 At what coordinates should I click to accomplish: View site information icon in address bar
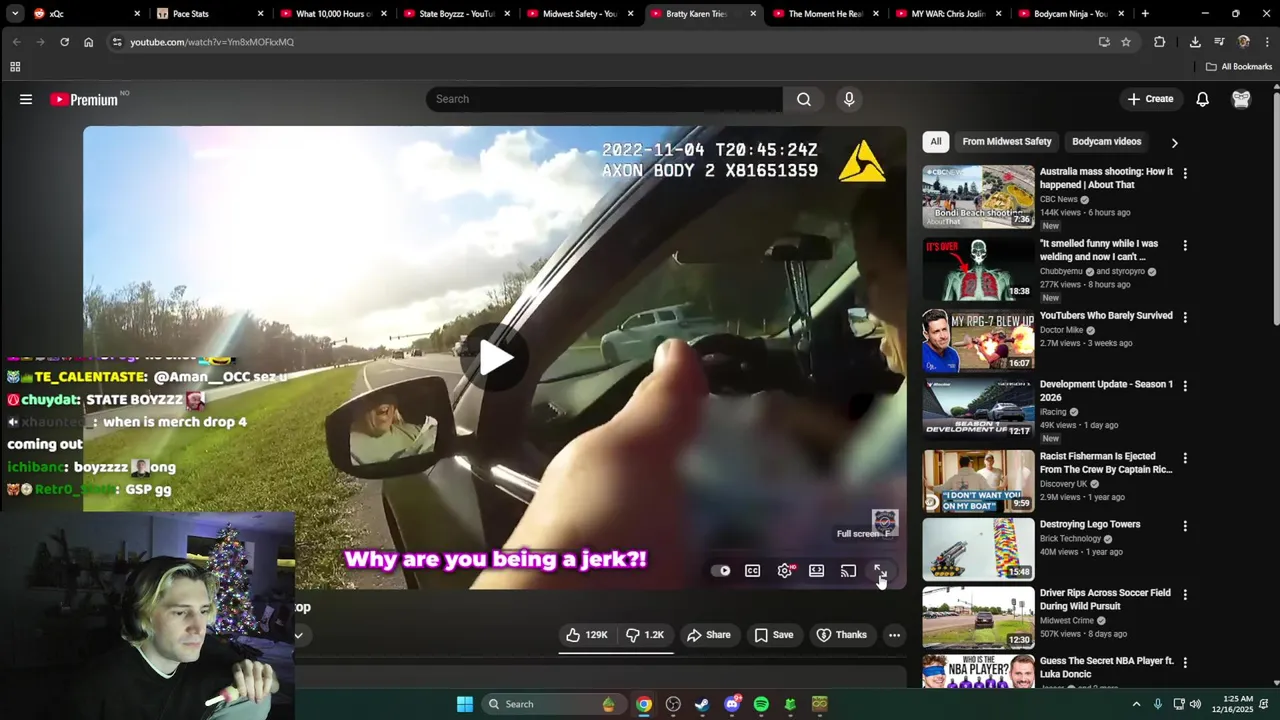click(x=117, y=42)
